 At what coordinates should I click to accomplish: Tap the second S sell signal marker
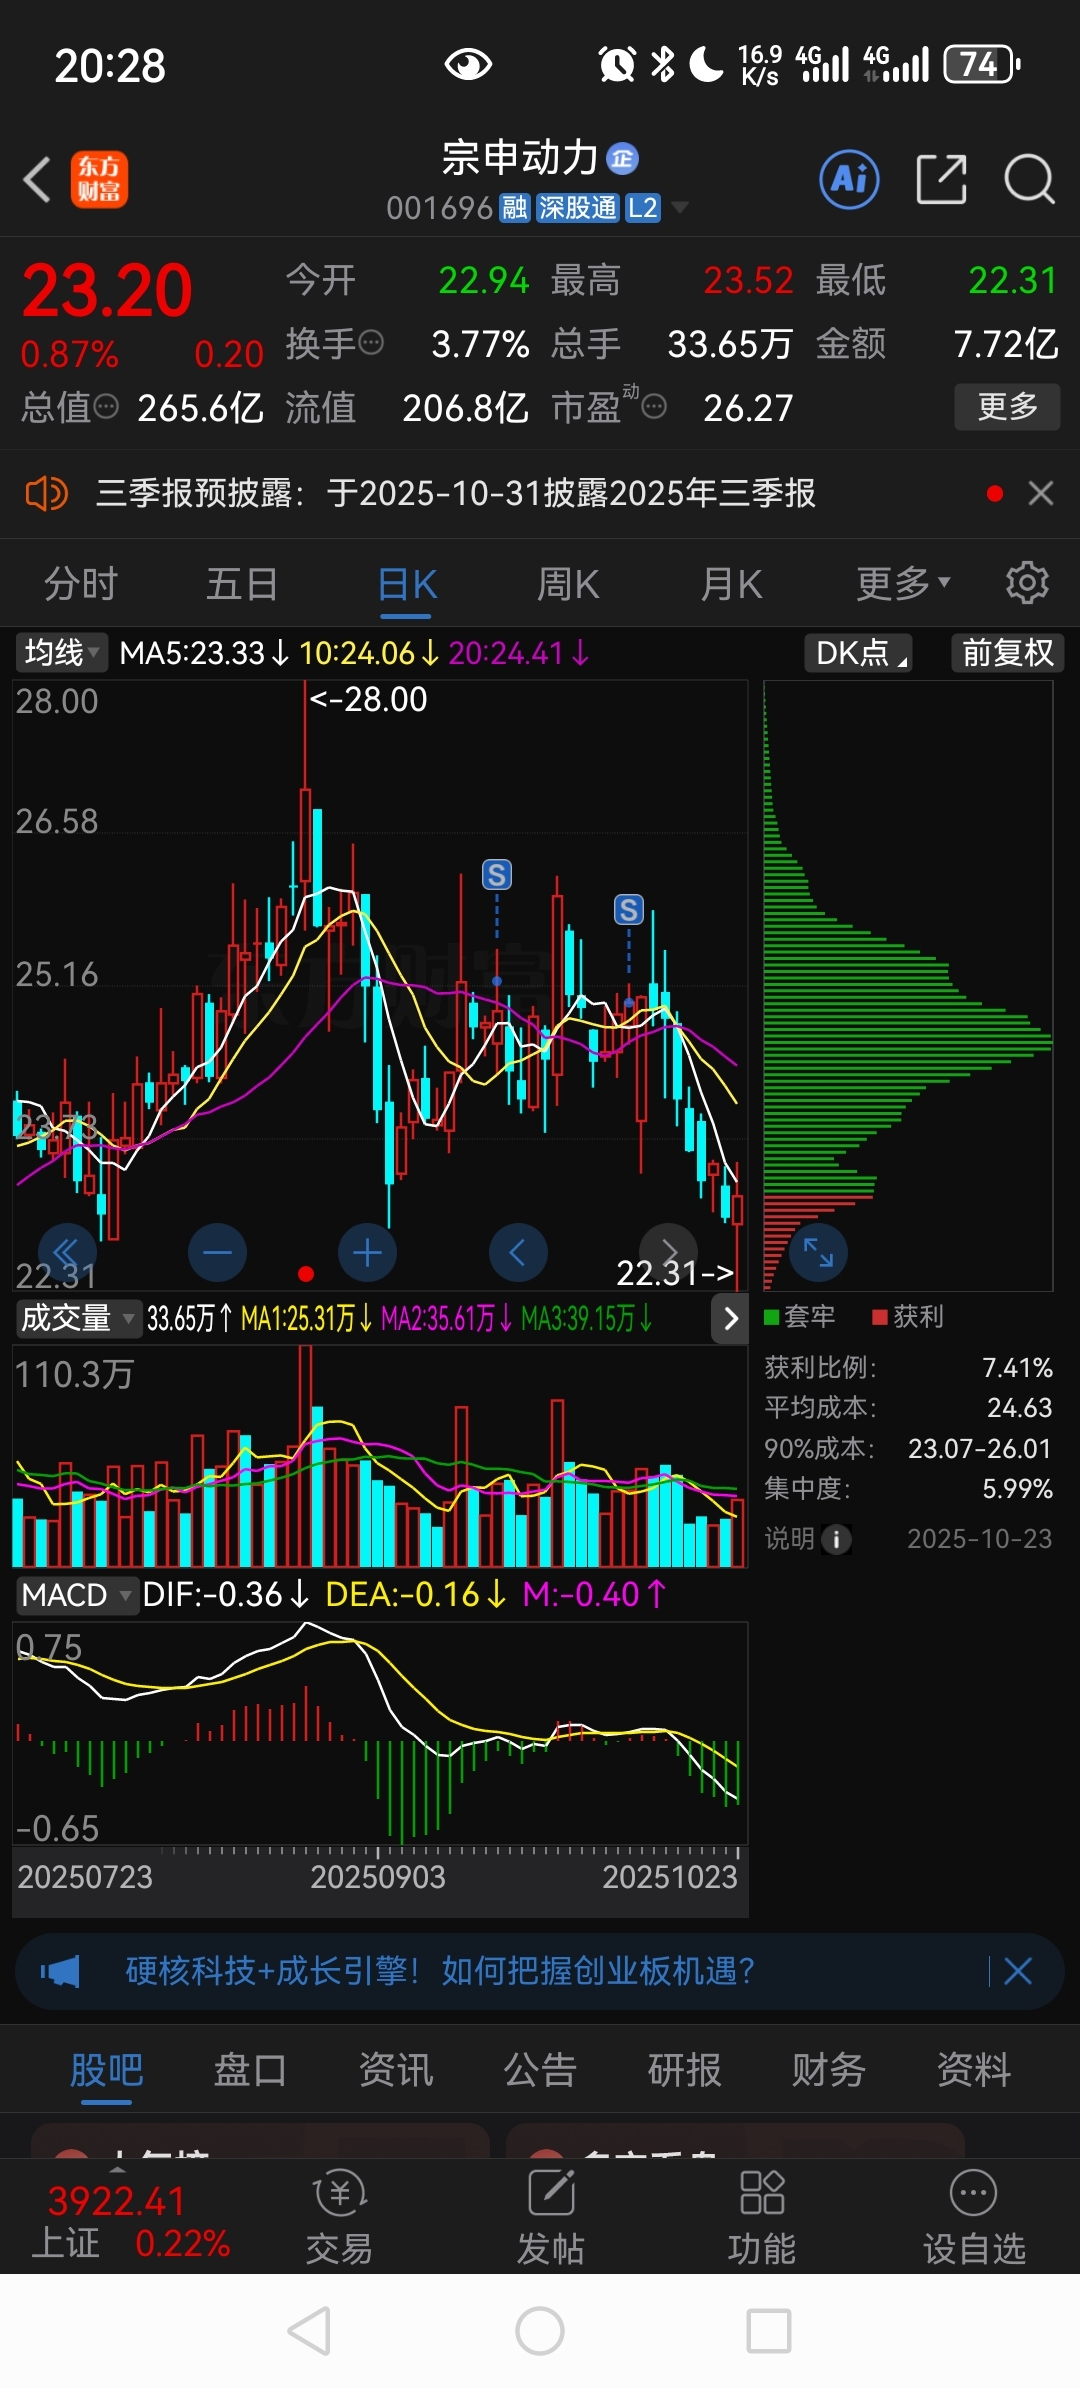[629, 910]
